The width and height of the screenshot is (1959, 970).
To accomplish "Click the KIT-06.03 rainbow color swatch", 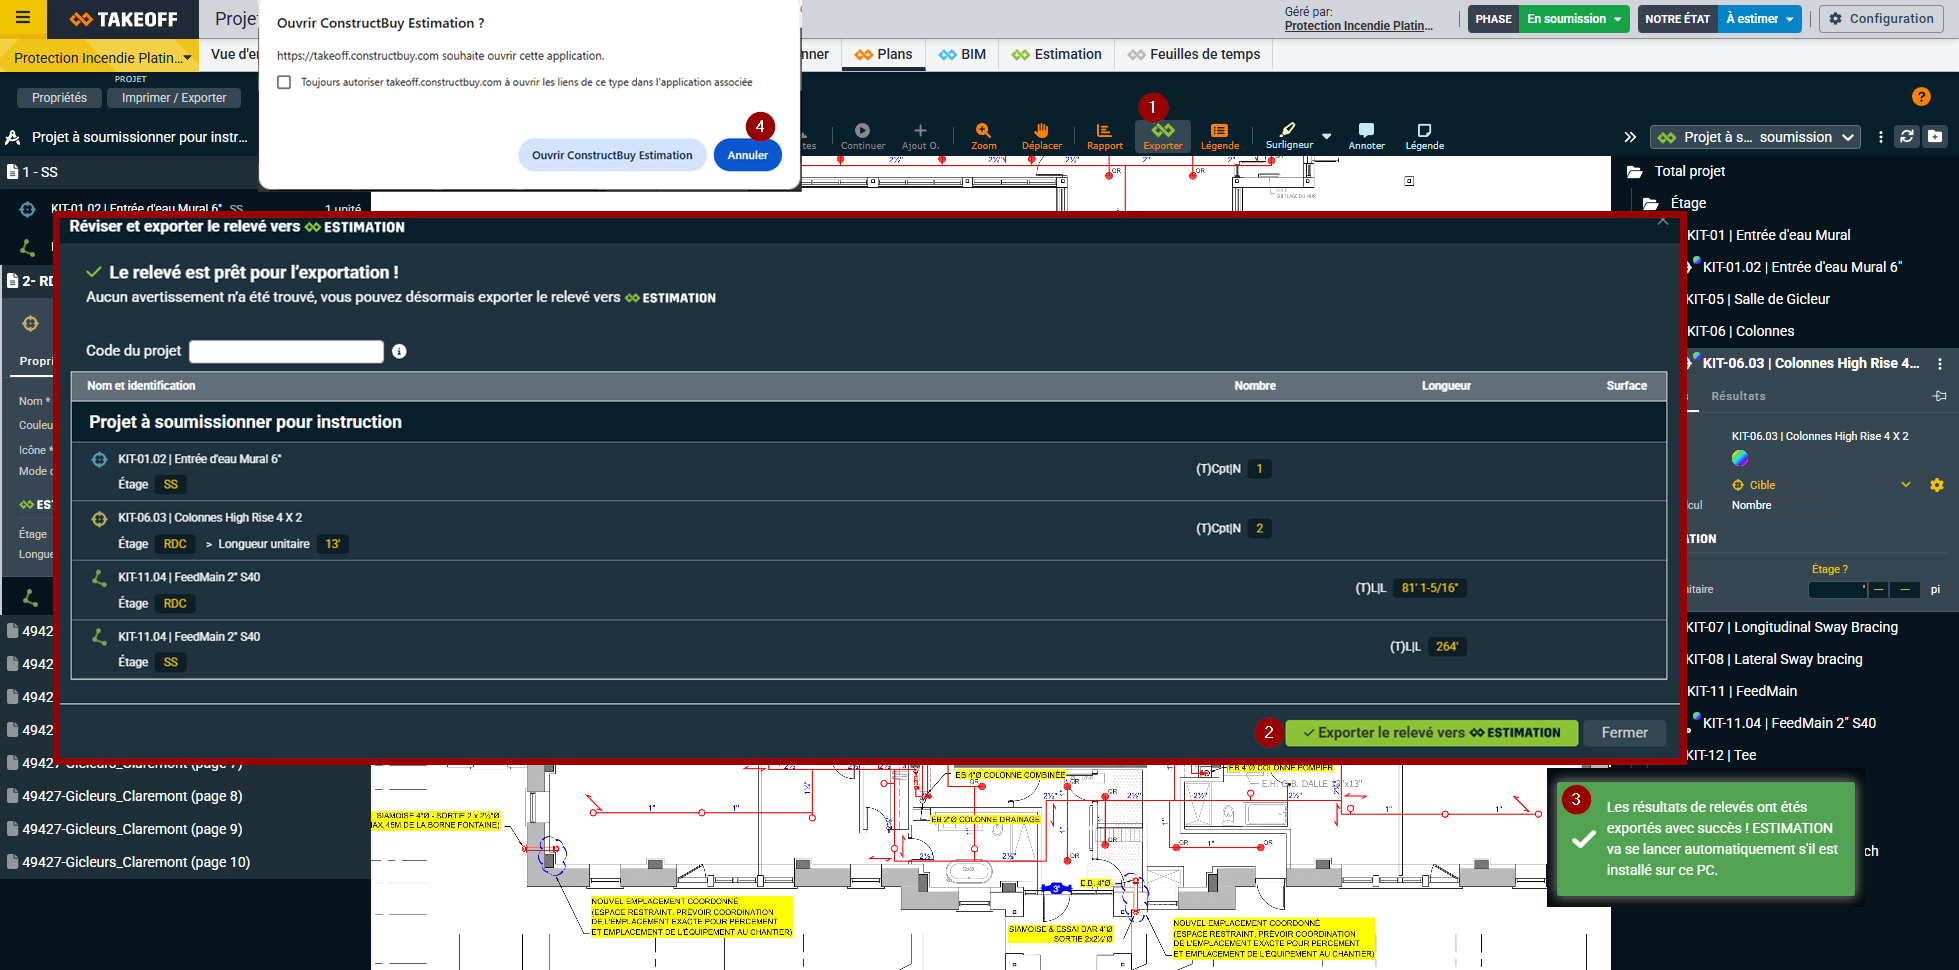I will click(x=1740, y=458).
